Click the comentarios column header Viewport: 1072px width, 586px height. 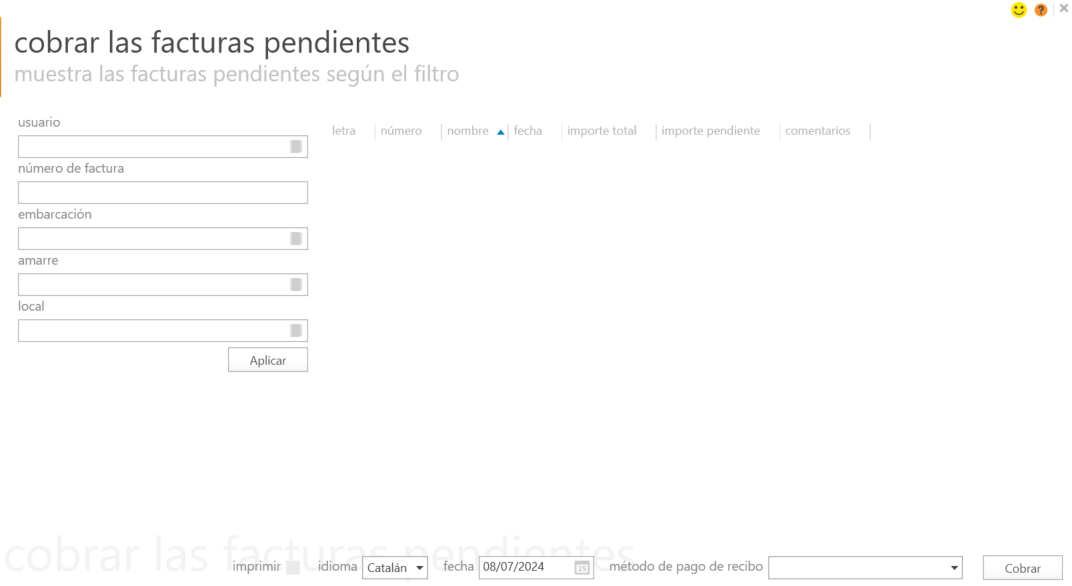(817, 131)
